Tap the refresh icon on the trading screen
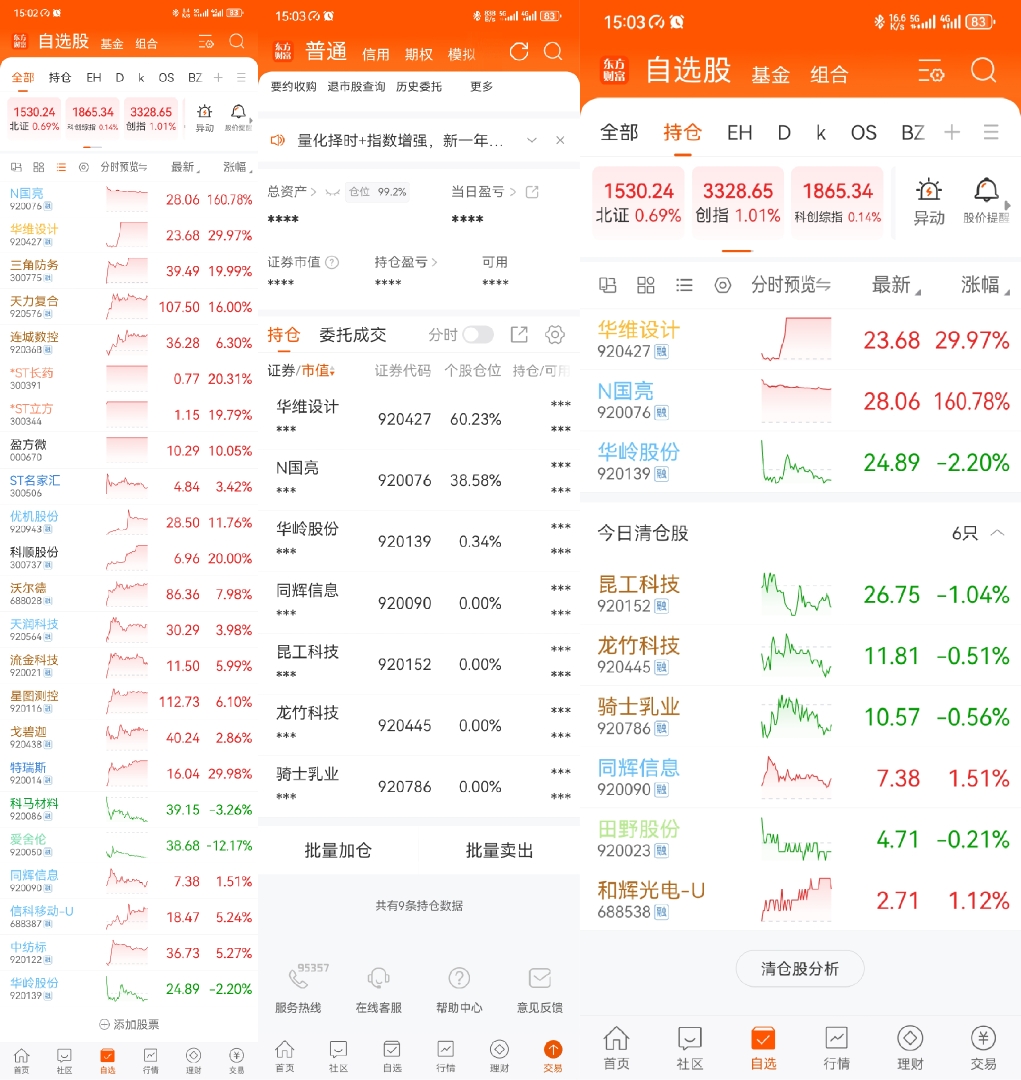1021x1080 pixels. (x=519, y=52)
